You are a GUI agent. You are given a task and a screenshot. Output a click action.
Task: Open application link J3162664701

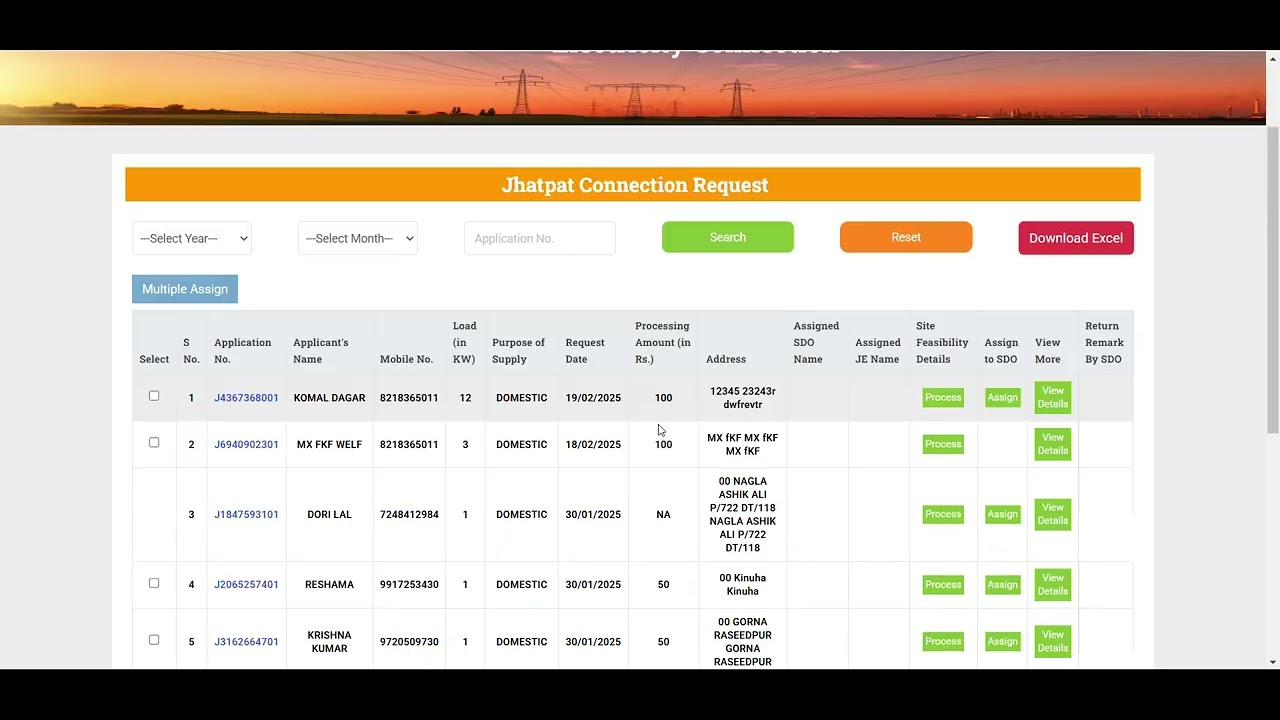click(246, 642)
